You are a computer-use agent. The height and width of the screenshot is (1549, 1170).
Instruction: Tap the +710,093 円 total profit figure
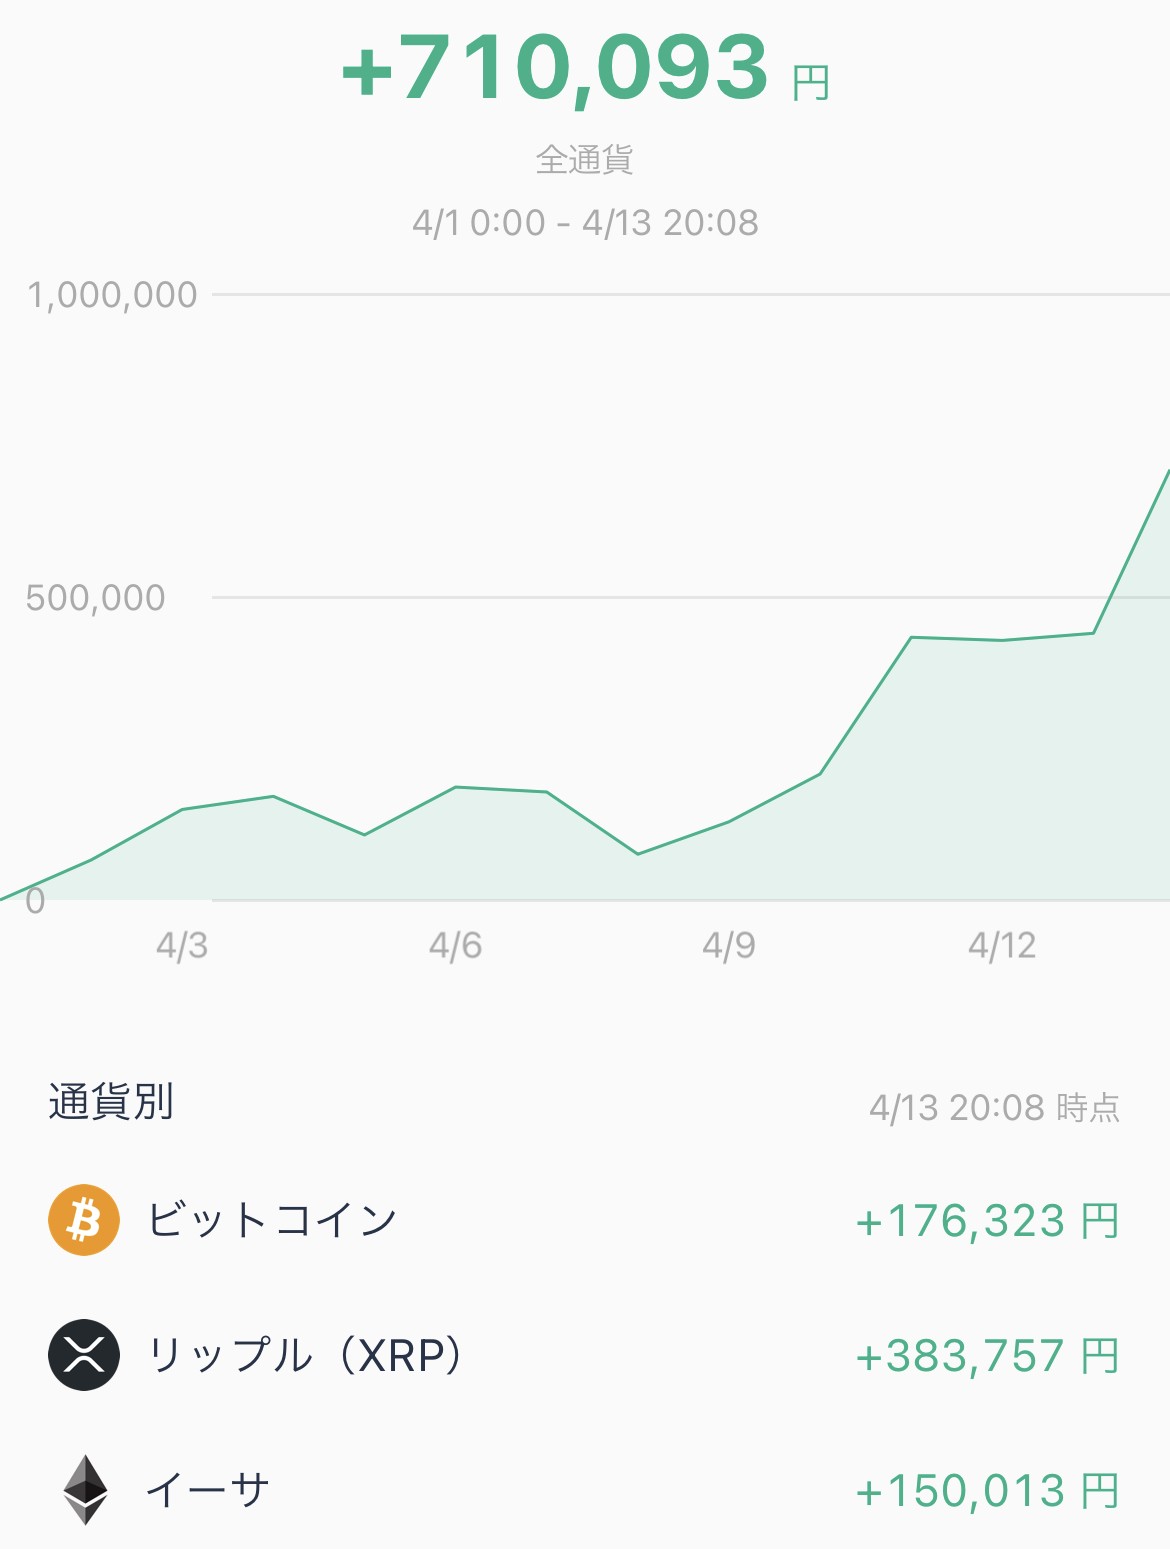586,68
